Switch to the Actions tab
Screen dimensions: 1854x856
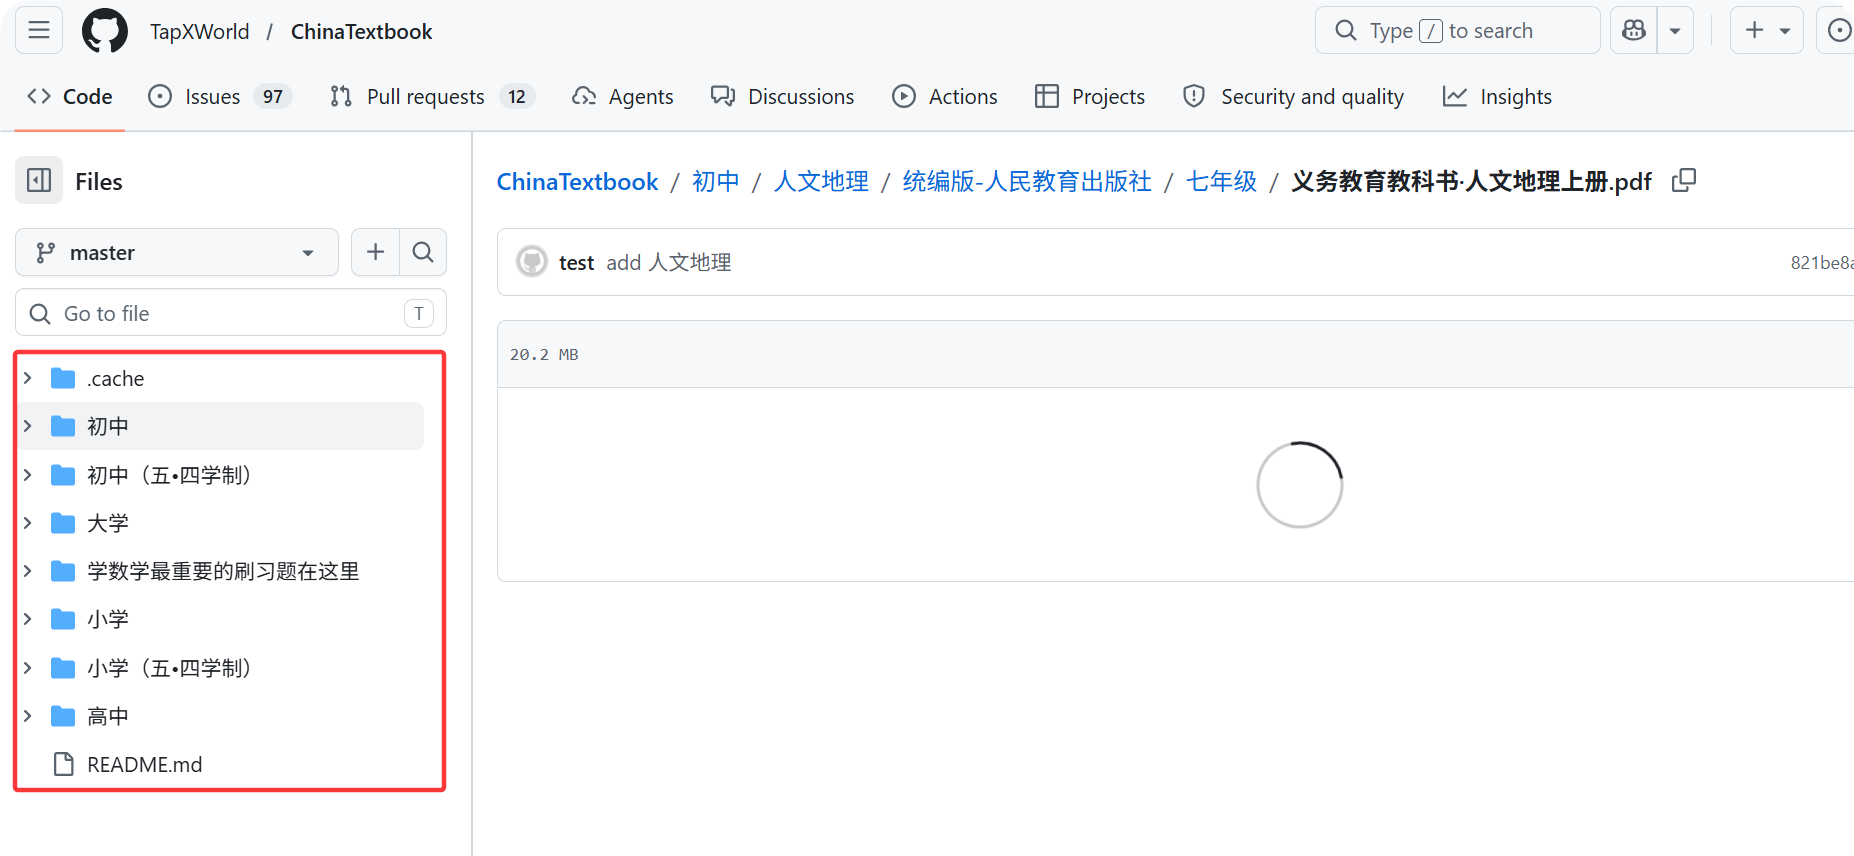tap(945, 96)
